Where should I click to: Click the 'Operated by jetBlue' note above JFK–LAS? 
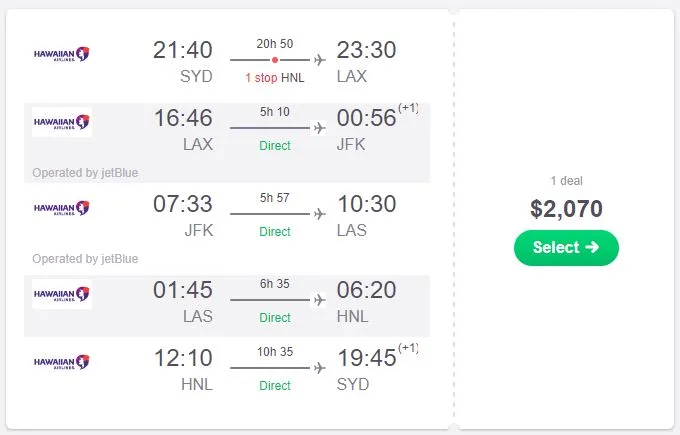coord(85,173)
